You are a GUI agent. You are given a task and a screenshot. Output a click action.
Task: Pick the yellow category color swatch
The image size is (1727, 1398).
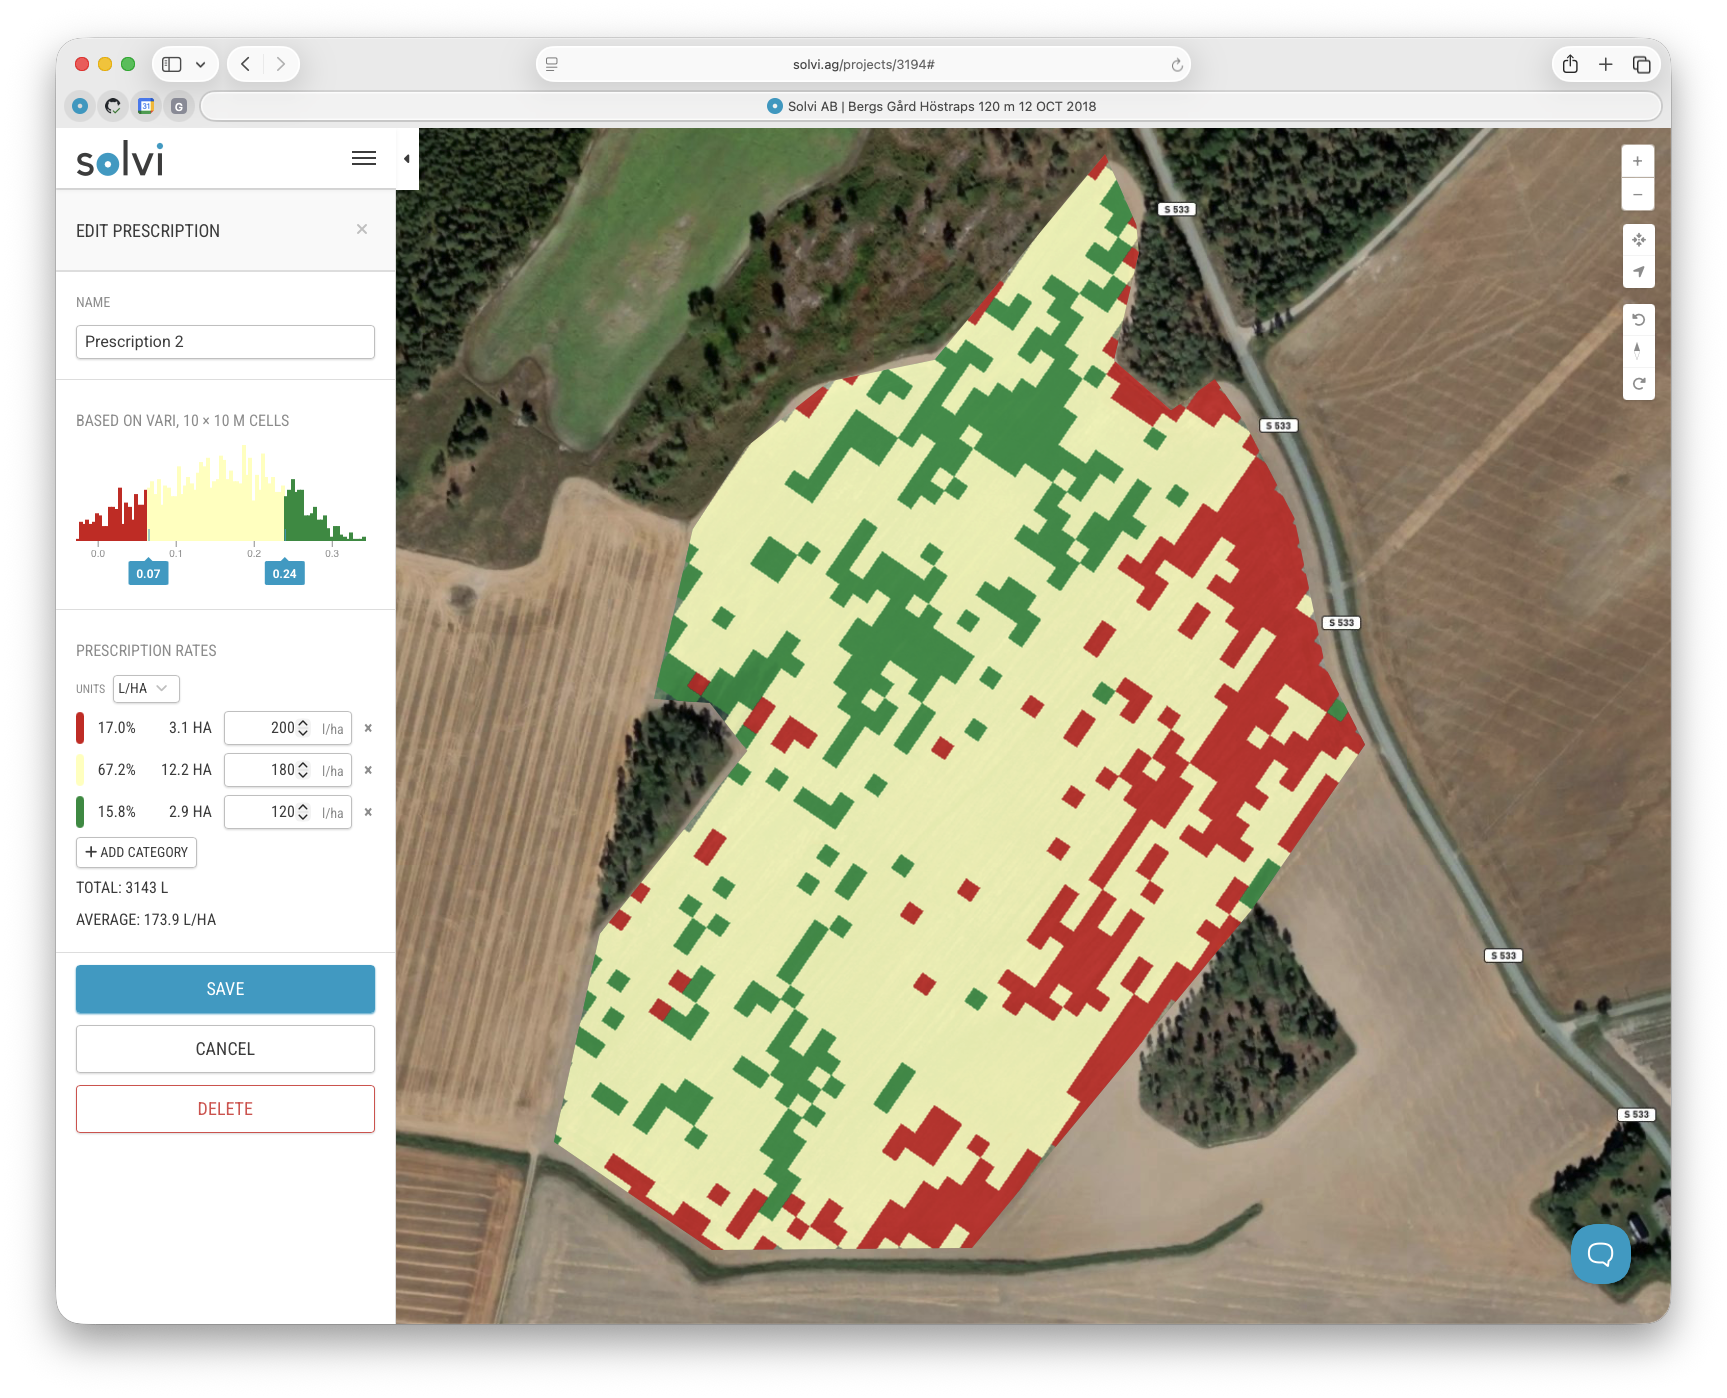click(80, 770)
